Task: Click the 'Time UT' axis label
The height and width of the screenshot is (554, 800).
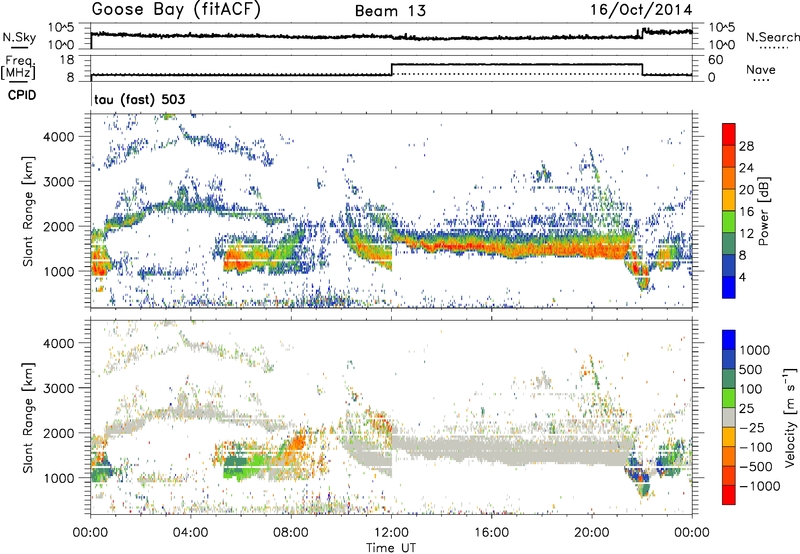Action: point(391,547)
